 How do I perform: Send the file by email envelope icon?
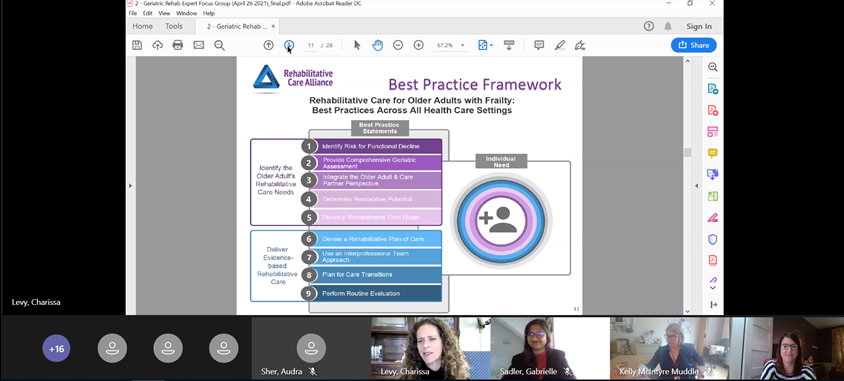[x=199, y=45]
